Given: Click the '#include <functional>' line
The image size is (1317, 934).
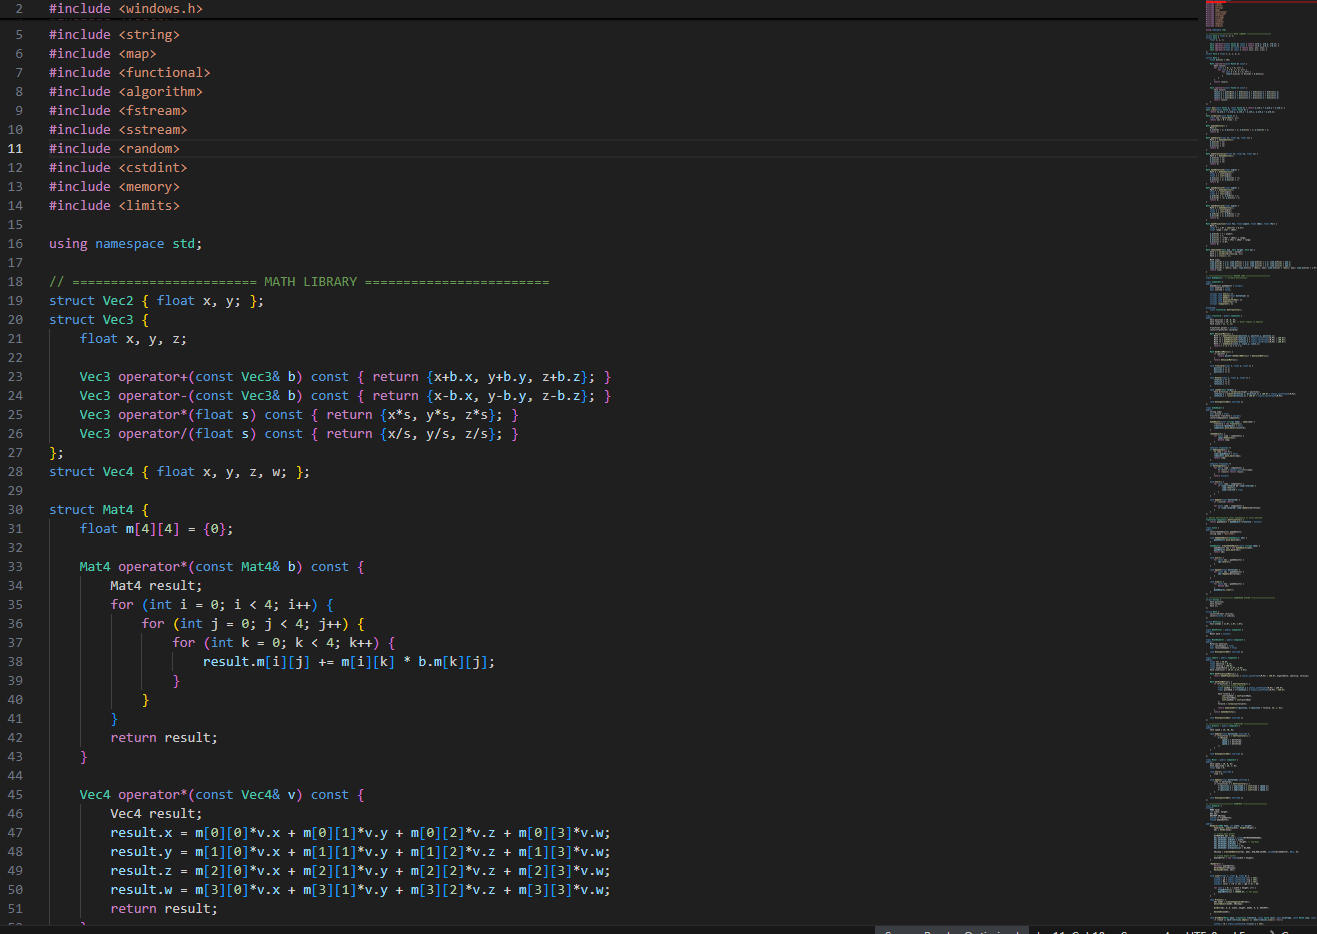Looking at the screenshot, I should pyautogui.click(x=130, y=72).
